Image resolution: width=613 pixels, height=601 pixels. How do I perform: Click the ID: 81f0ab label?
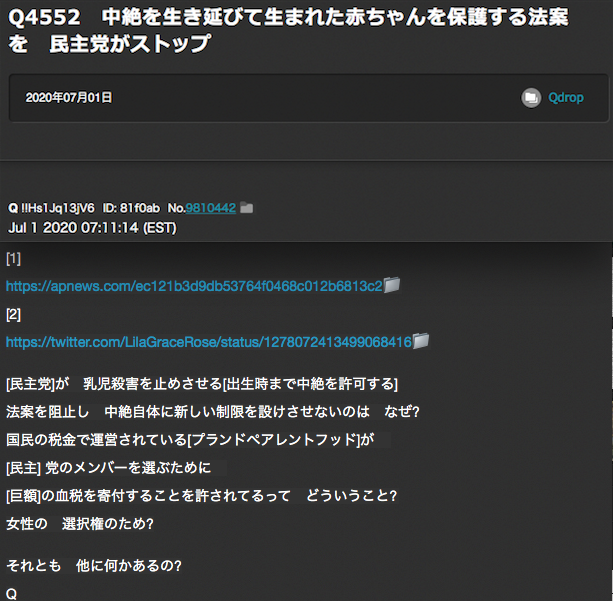(x=131, y=208)
